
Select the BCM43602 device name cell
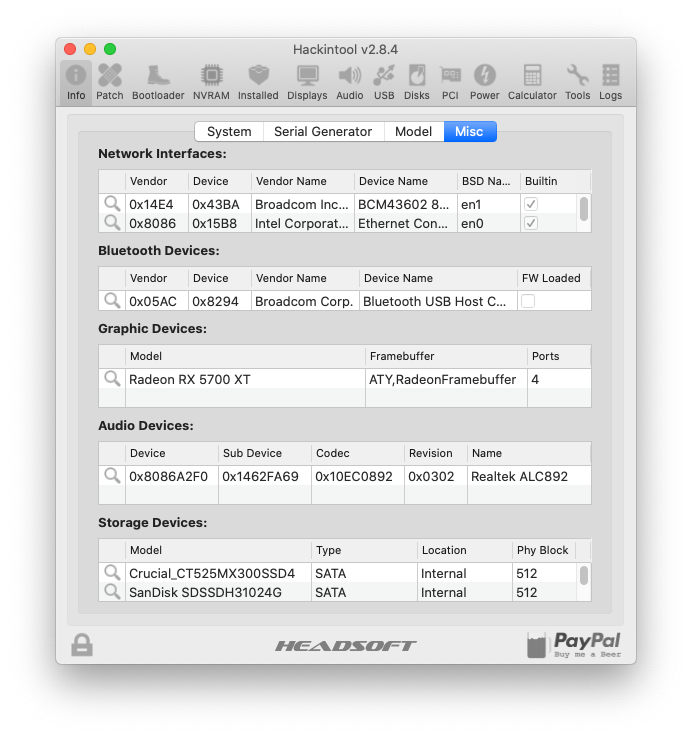tap(406, 204)
